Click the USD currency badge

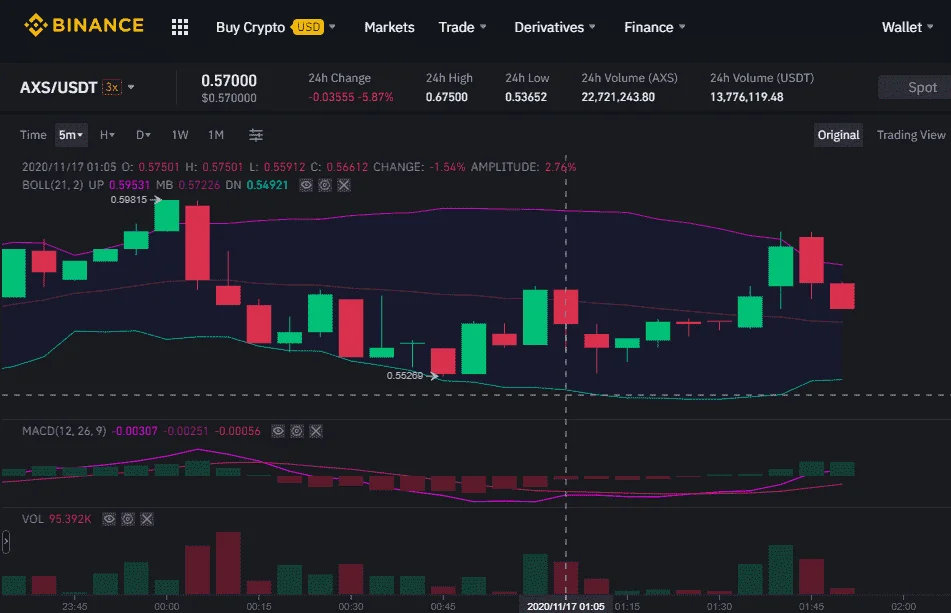308,27
